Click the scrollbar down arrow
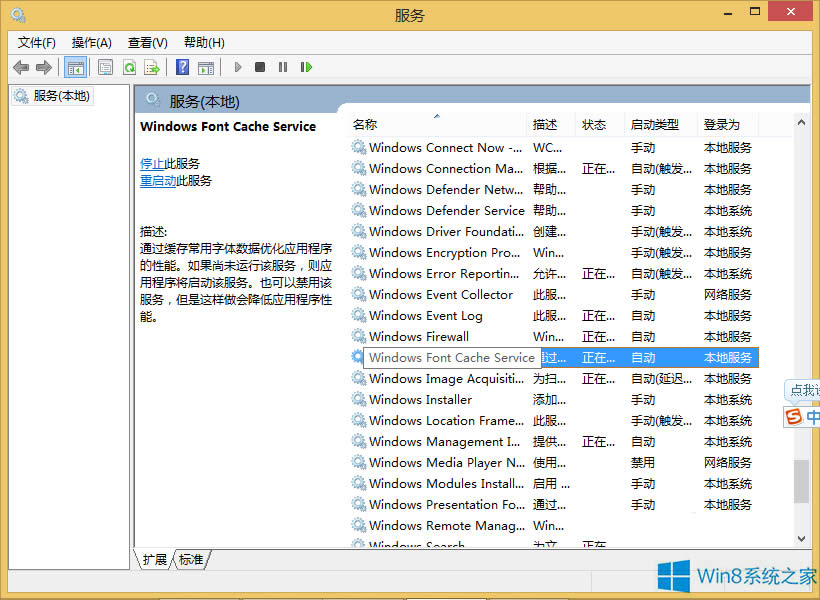 pyautogui.click(x=801, y=541)
